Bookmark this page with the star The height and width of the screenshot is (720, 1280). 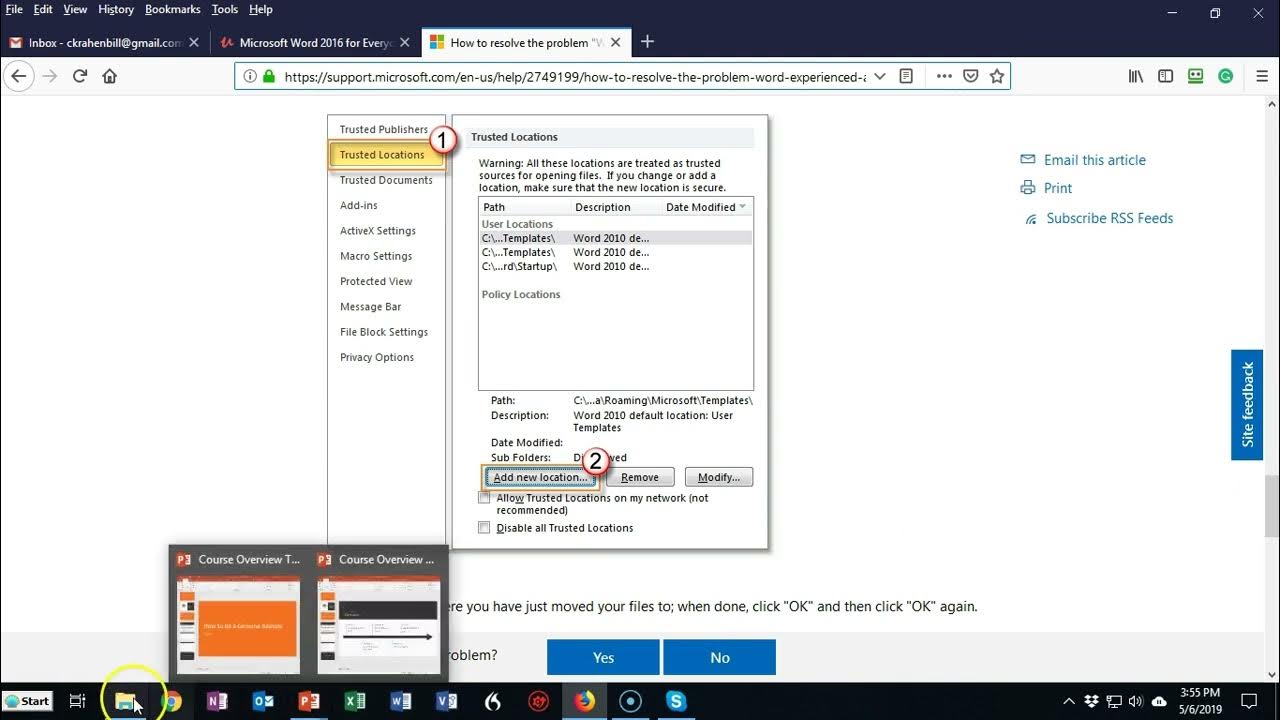point(996,76)
